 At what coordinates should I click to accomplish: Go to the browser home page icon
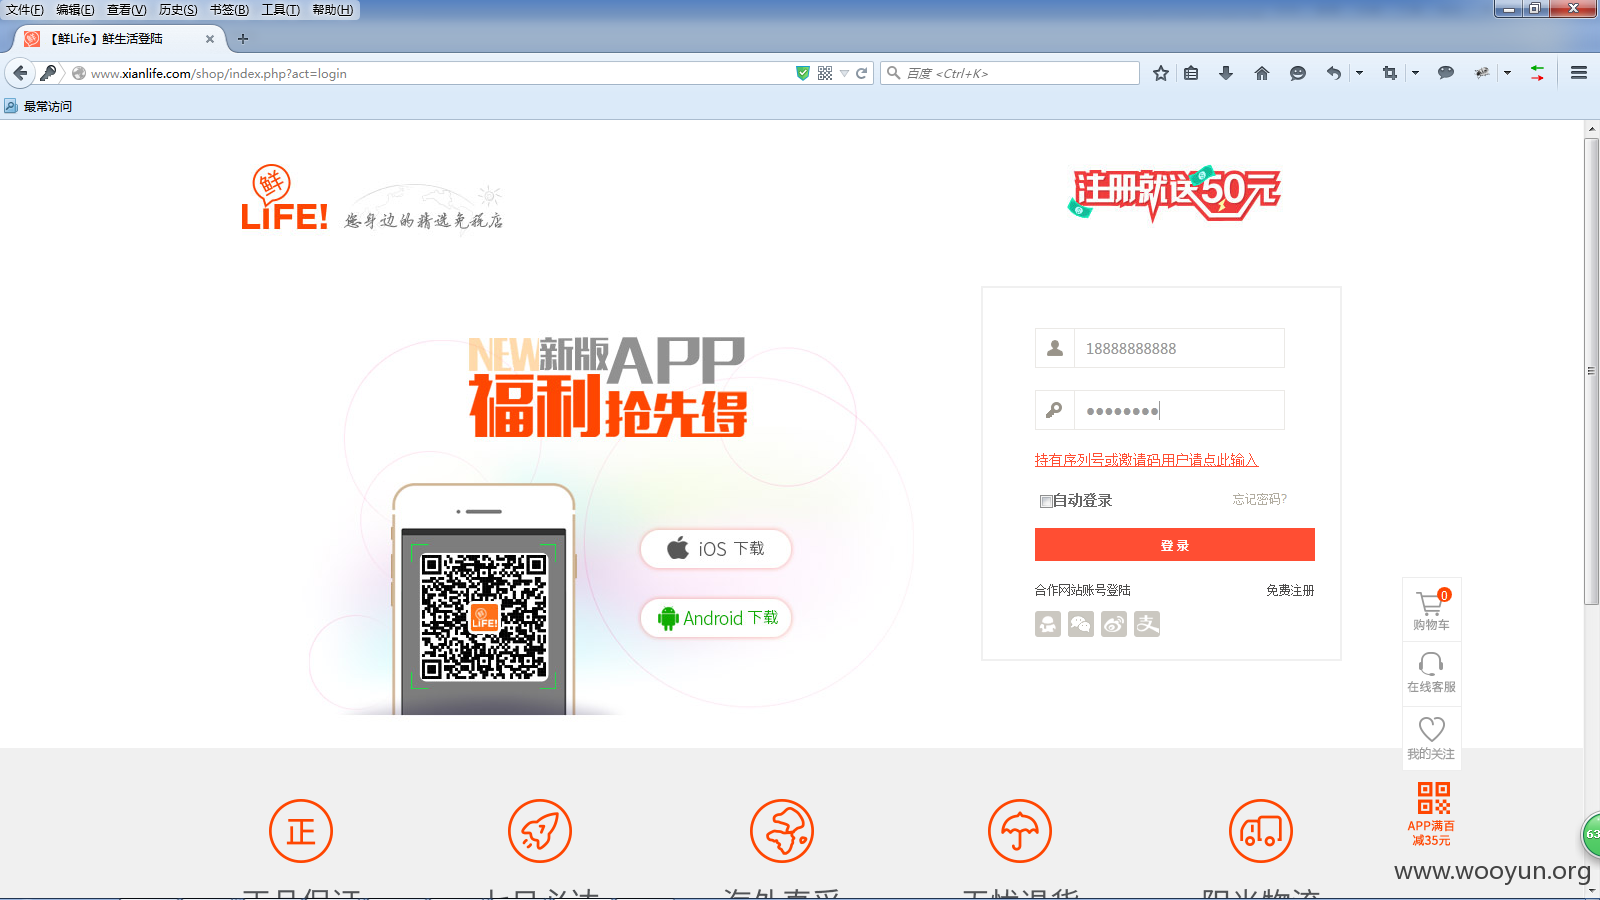(x=1262, y=73)
